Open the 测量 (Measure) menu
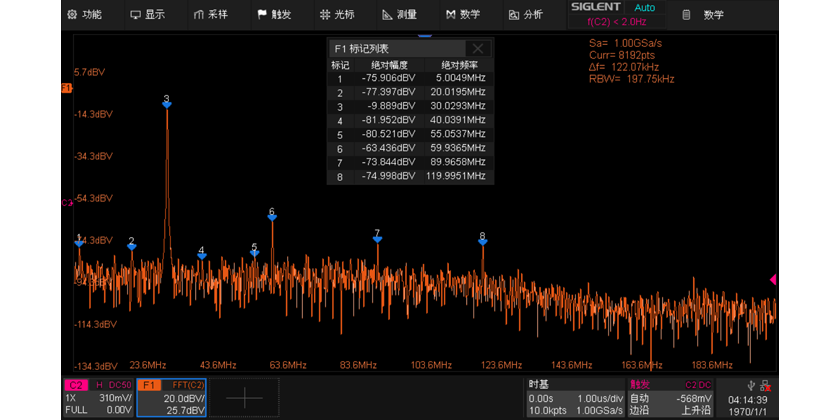 (399, 15)
